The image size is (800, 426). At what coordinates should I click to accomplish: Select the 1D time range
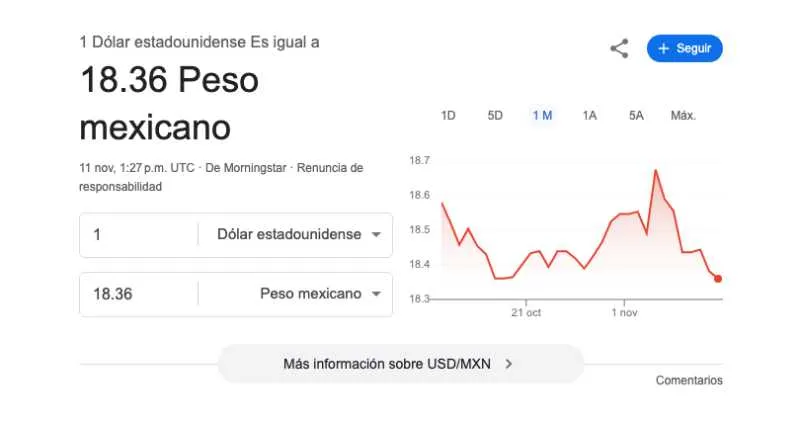(448, 115)
